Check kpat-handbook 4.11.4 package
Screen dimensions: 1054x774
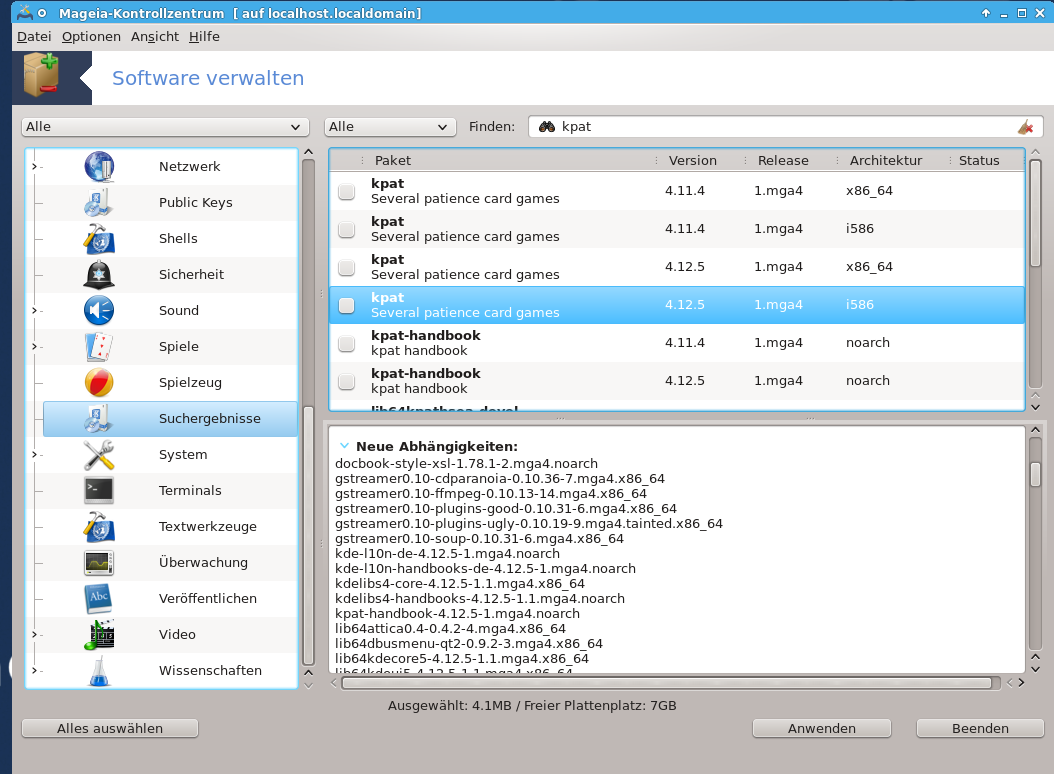(x=346, y=344)
